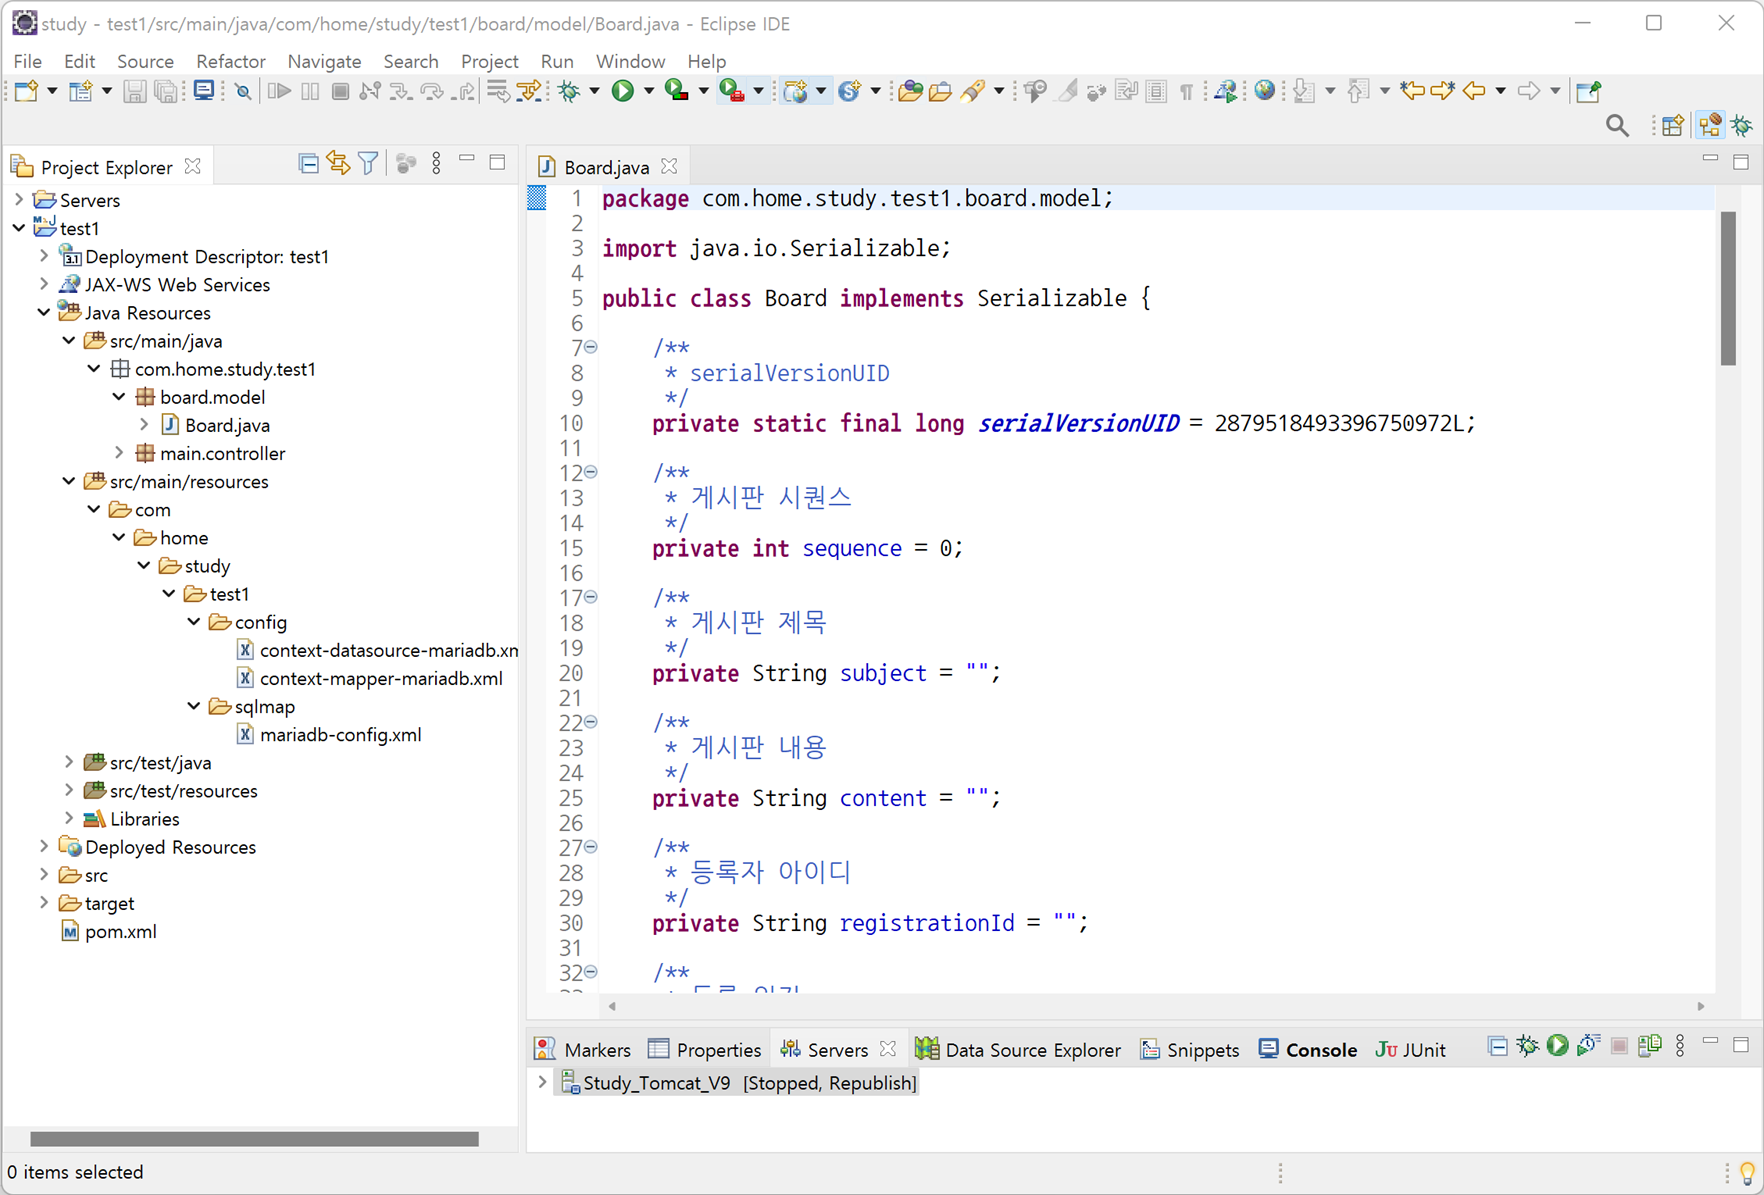Click the Search magnifier icon at top right
This screenshot has width=1764, height=1195.
(x=1617, y=126)
